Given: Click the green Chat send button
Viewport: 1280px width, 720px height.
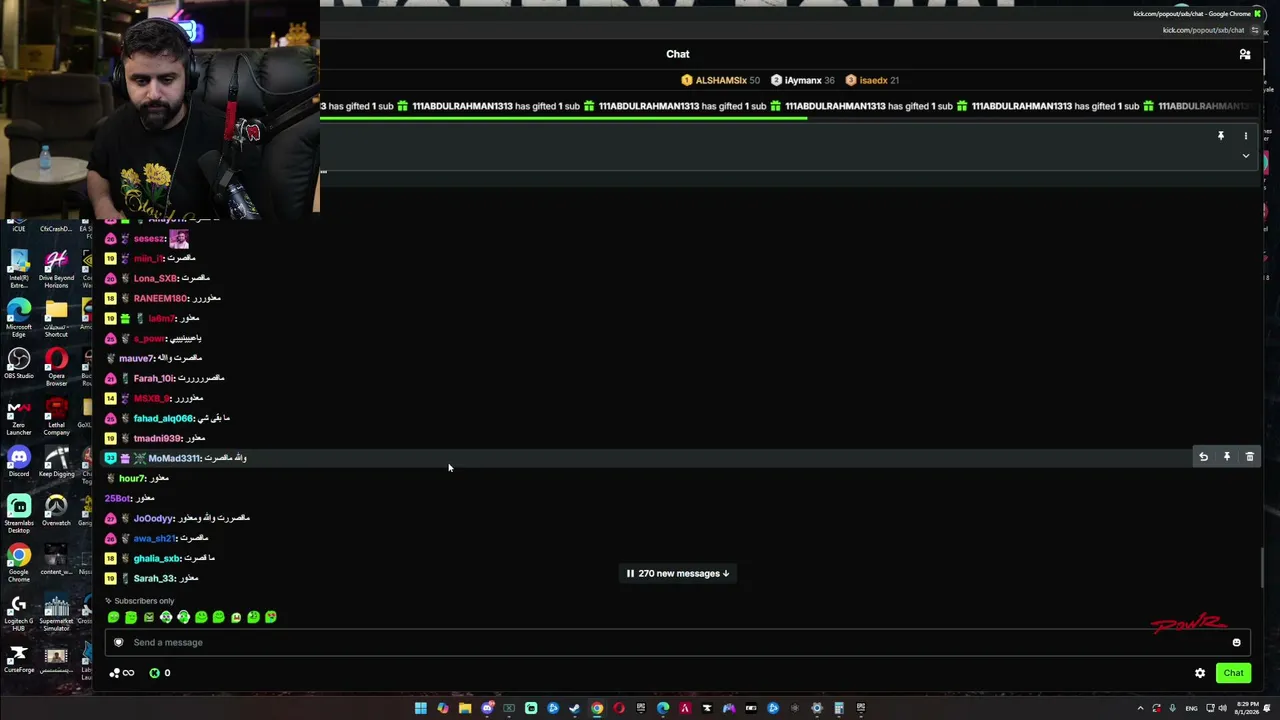Looking at the screenshot, I should 1234,673.
